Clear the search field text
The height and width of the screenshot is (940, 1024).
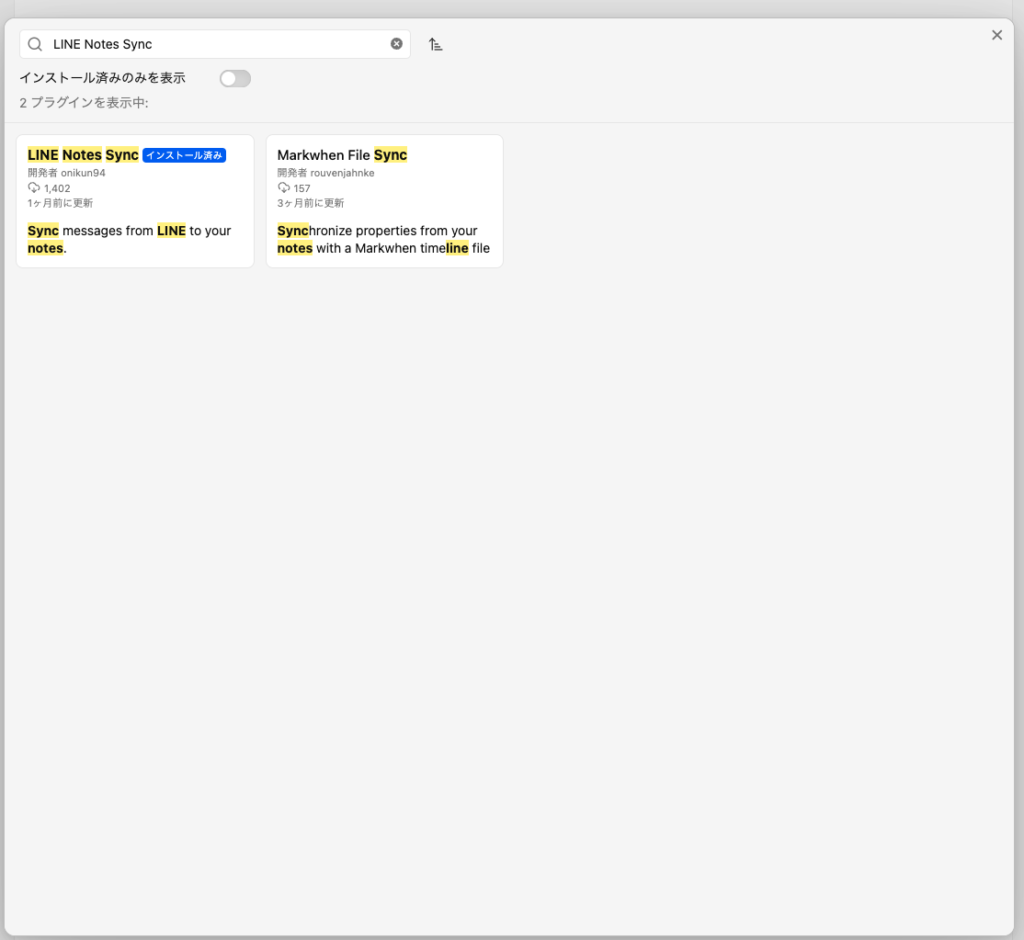(x=396, y=44)
